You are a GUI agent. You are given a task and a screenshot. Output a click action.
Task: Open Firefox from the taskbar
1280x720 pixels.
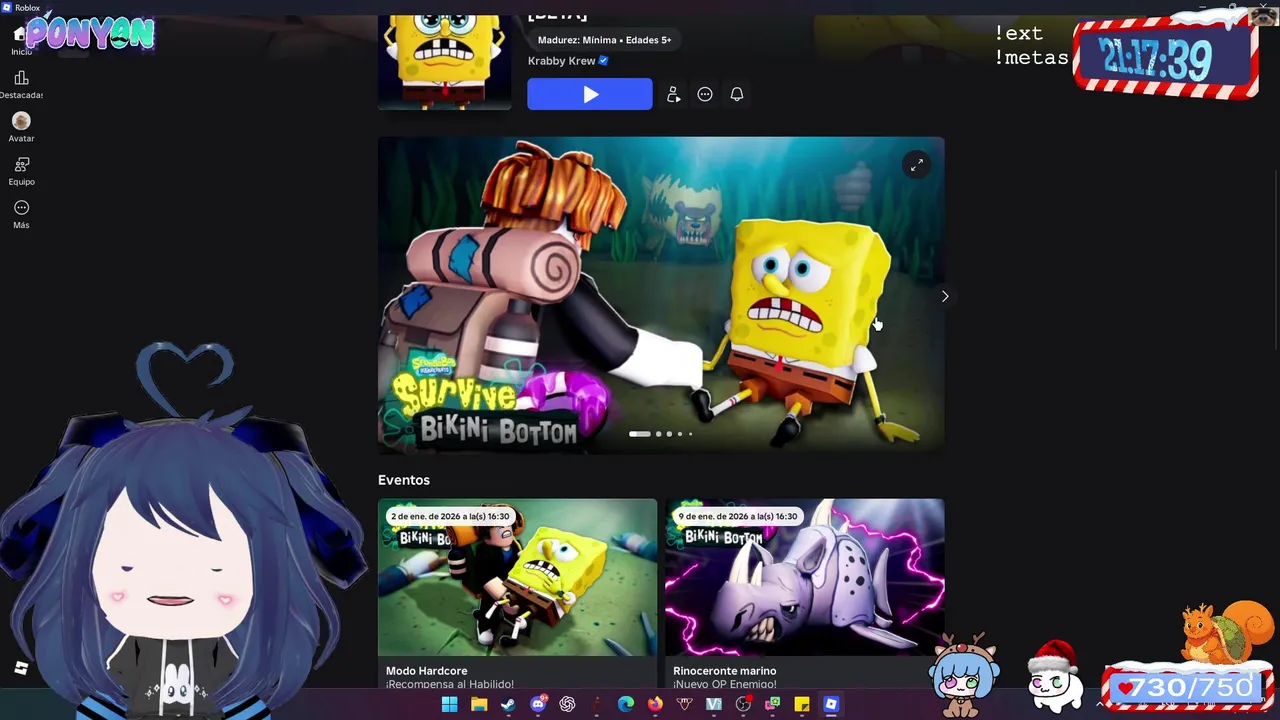655,705
